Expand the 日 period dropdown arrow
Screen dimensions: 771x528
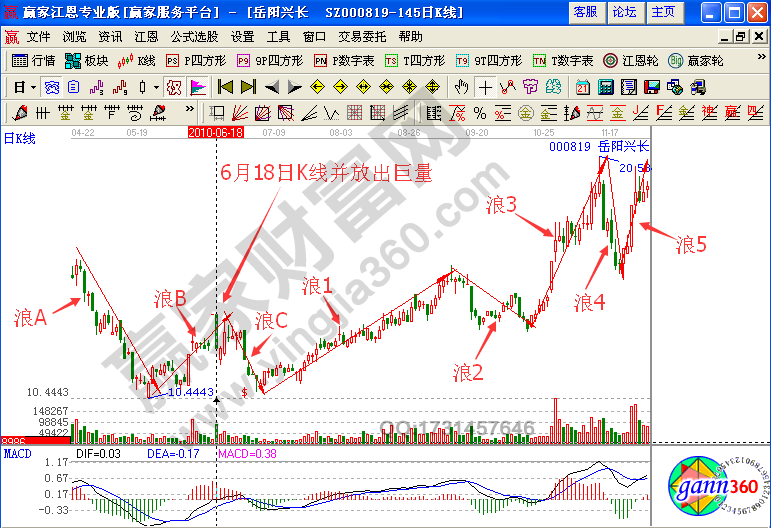33,86
